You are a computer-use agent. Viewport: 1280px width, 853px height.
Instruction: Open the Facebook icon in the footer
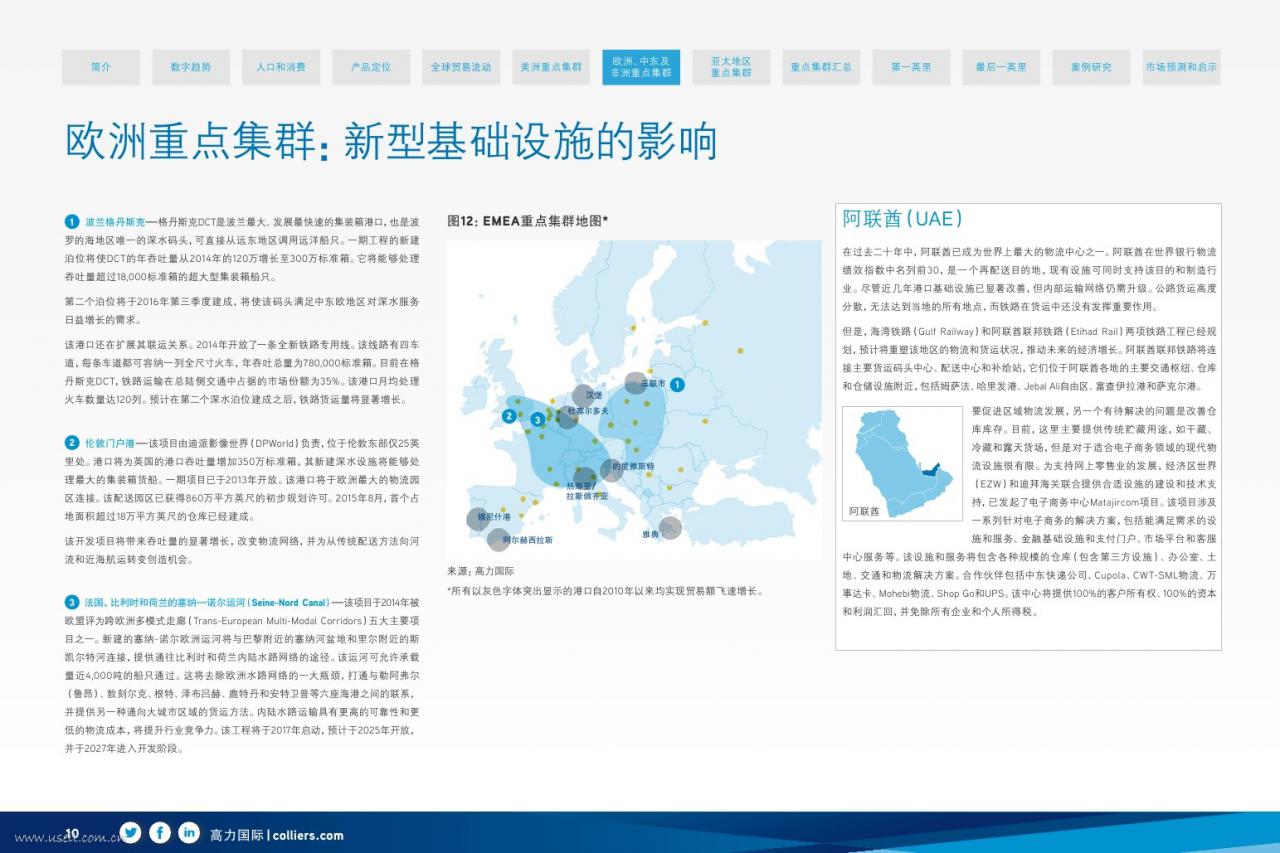point(159,832)
